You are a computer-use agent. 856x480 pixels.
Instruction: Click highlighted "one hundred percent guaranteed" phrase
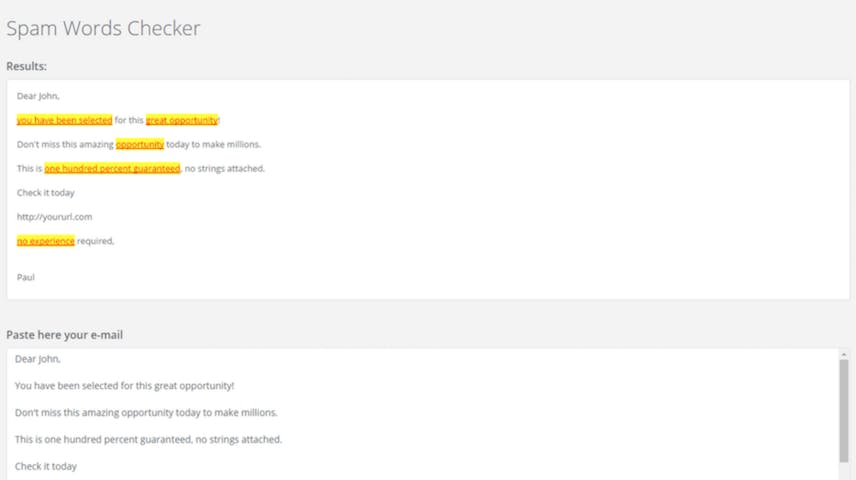(x=112, y=168)
